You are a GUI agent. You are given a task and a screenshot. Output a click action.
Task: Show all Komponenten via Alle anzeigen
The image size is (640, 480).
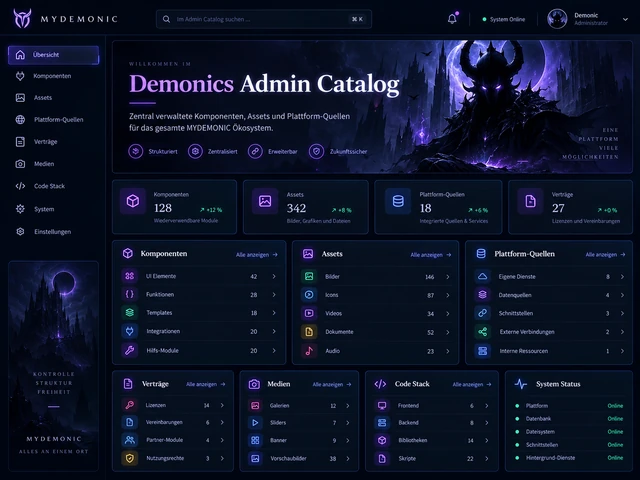pyautogui.click(x=257, y=255)
